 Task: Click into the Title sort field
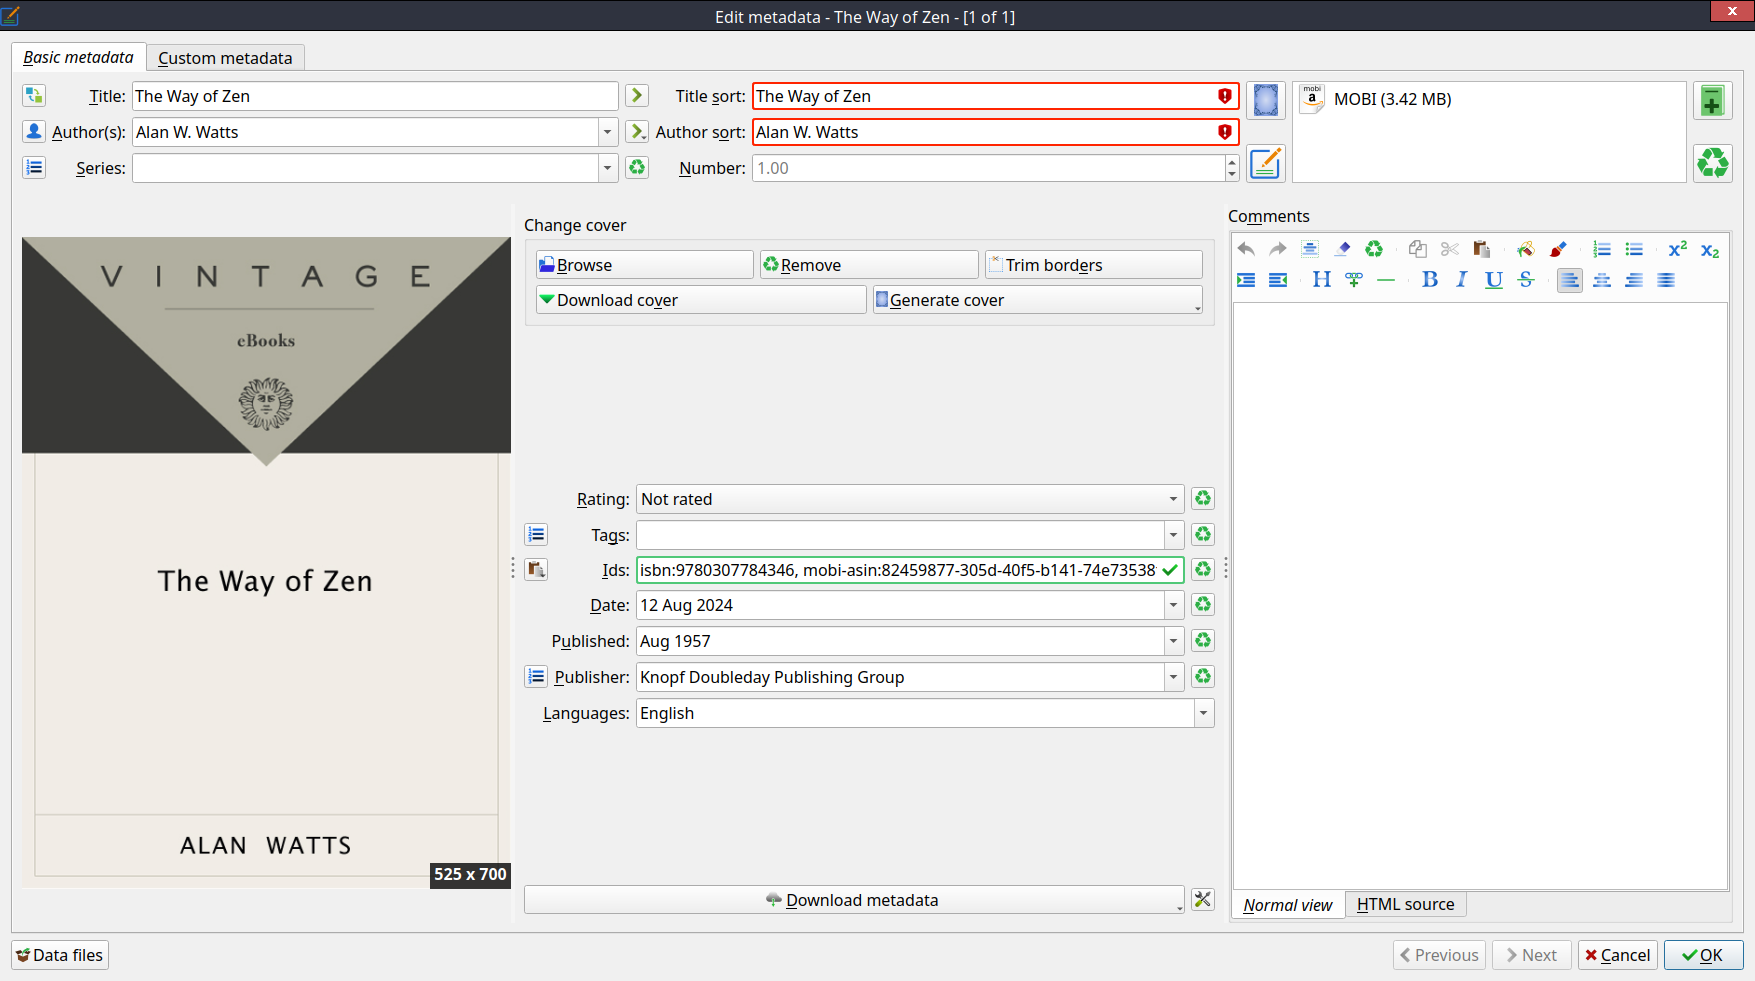(996, 96)
